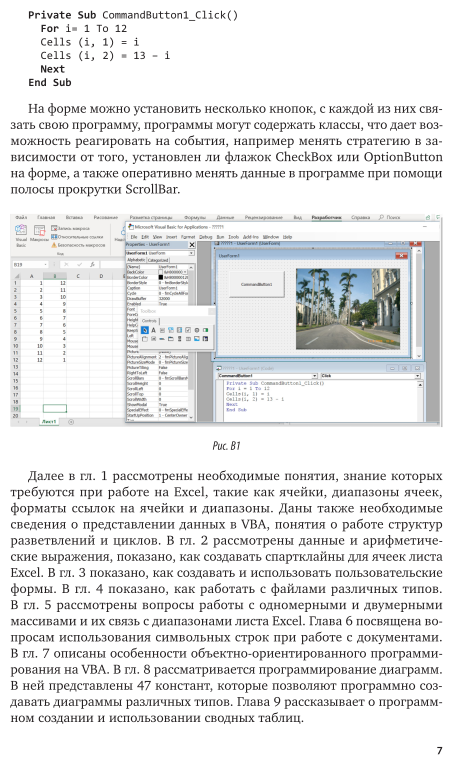Open the Debug menu in VBA editor

pyautogui.click(x=206, y=237)
